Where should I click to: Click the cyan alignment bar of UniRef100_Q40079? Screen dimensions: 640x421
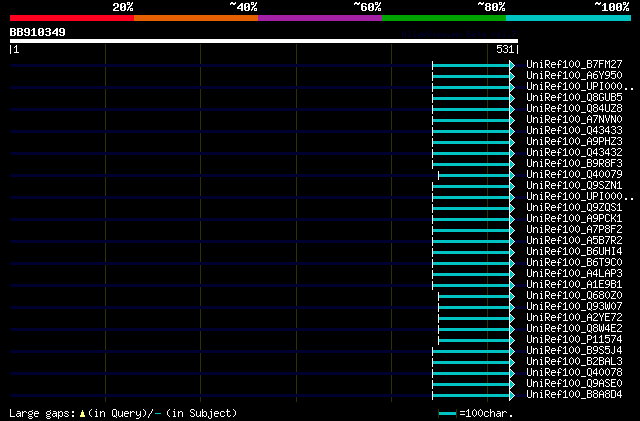pyautogui.click(x=474, y=176)
